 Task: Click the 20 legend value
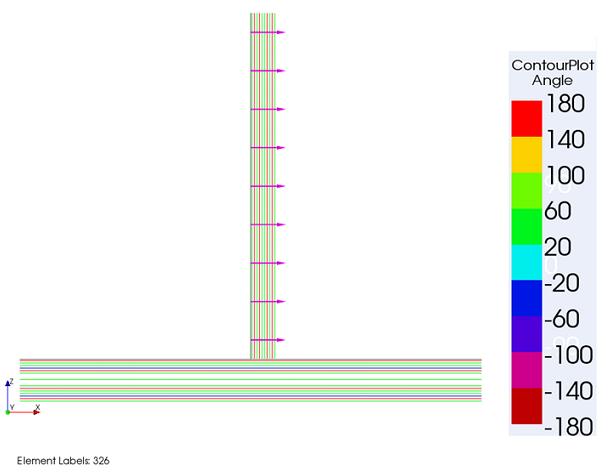558,247
